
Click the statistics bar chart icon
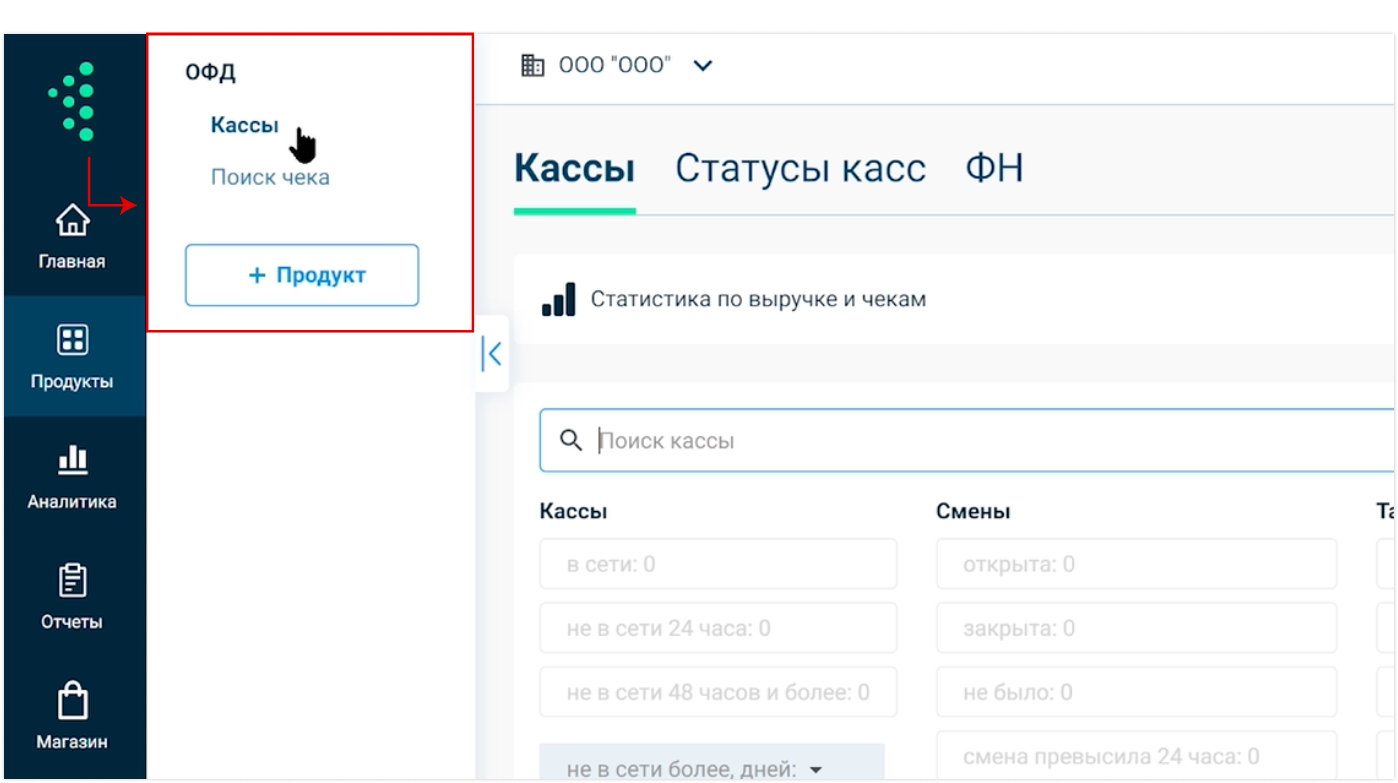click(558, 299)
